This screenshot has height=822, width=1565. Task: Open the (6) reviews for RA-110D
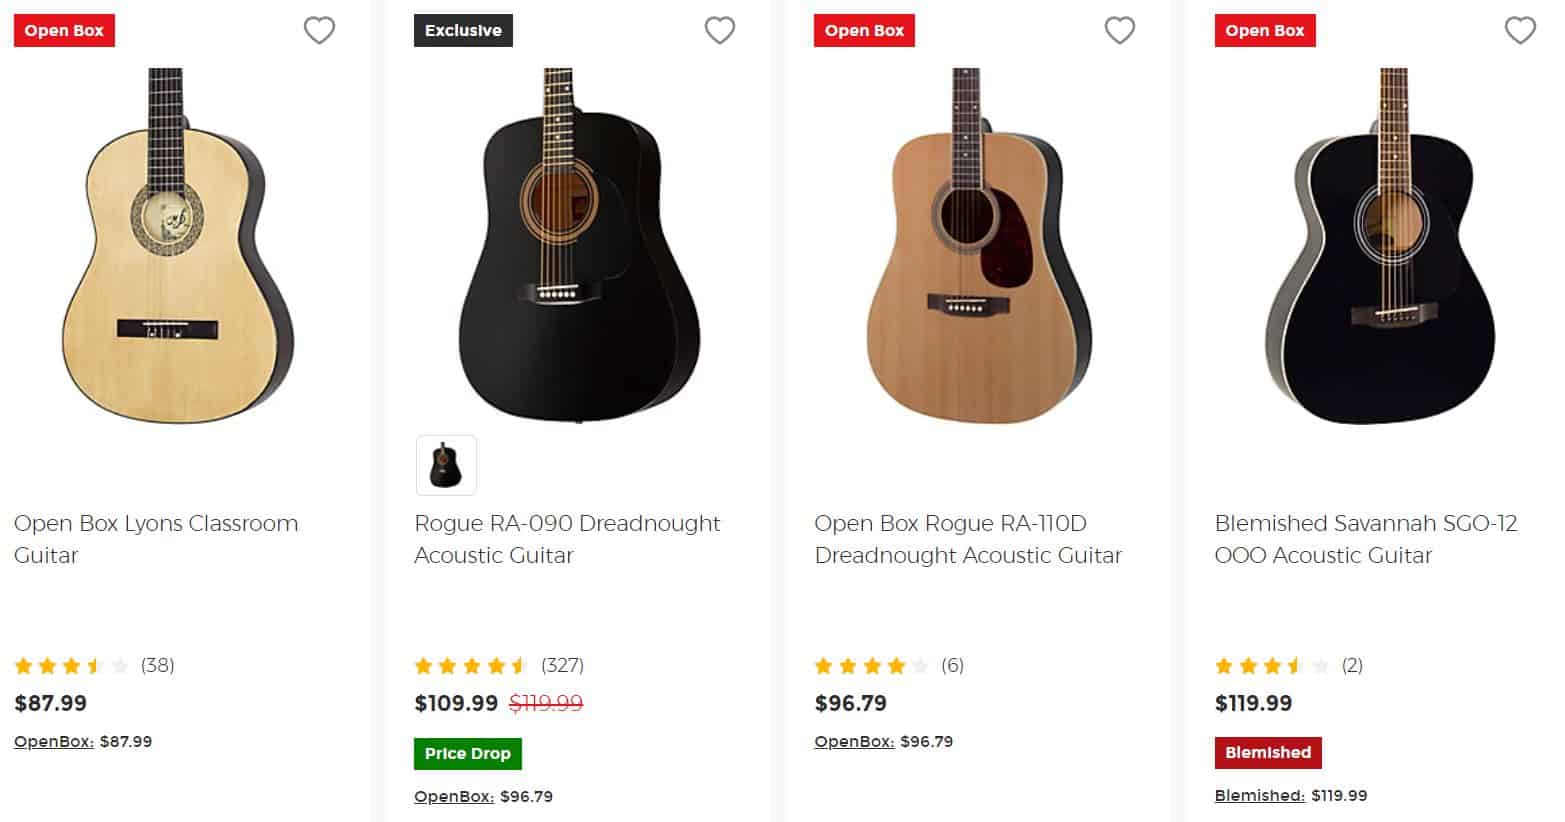pos(952,665)
